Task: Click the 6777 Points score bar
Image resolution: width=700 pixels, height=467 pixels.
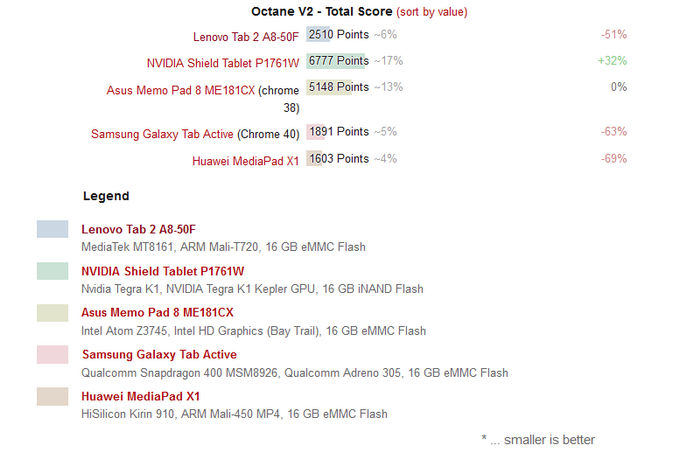Action: 338,61
